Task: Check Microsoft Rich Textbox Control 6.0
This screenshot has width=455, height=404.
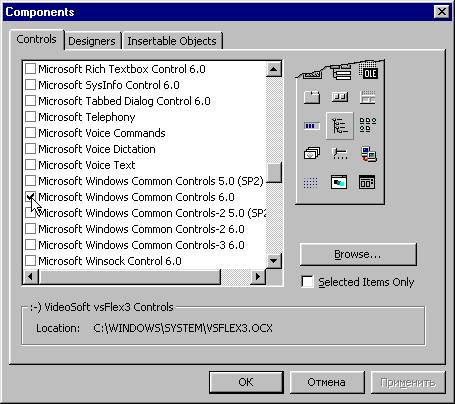Action: (30, 69)
